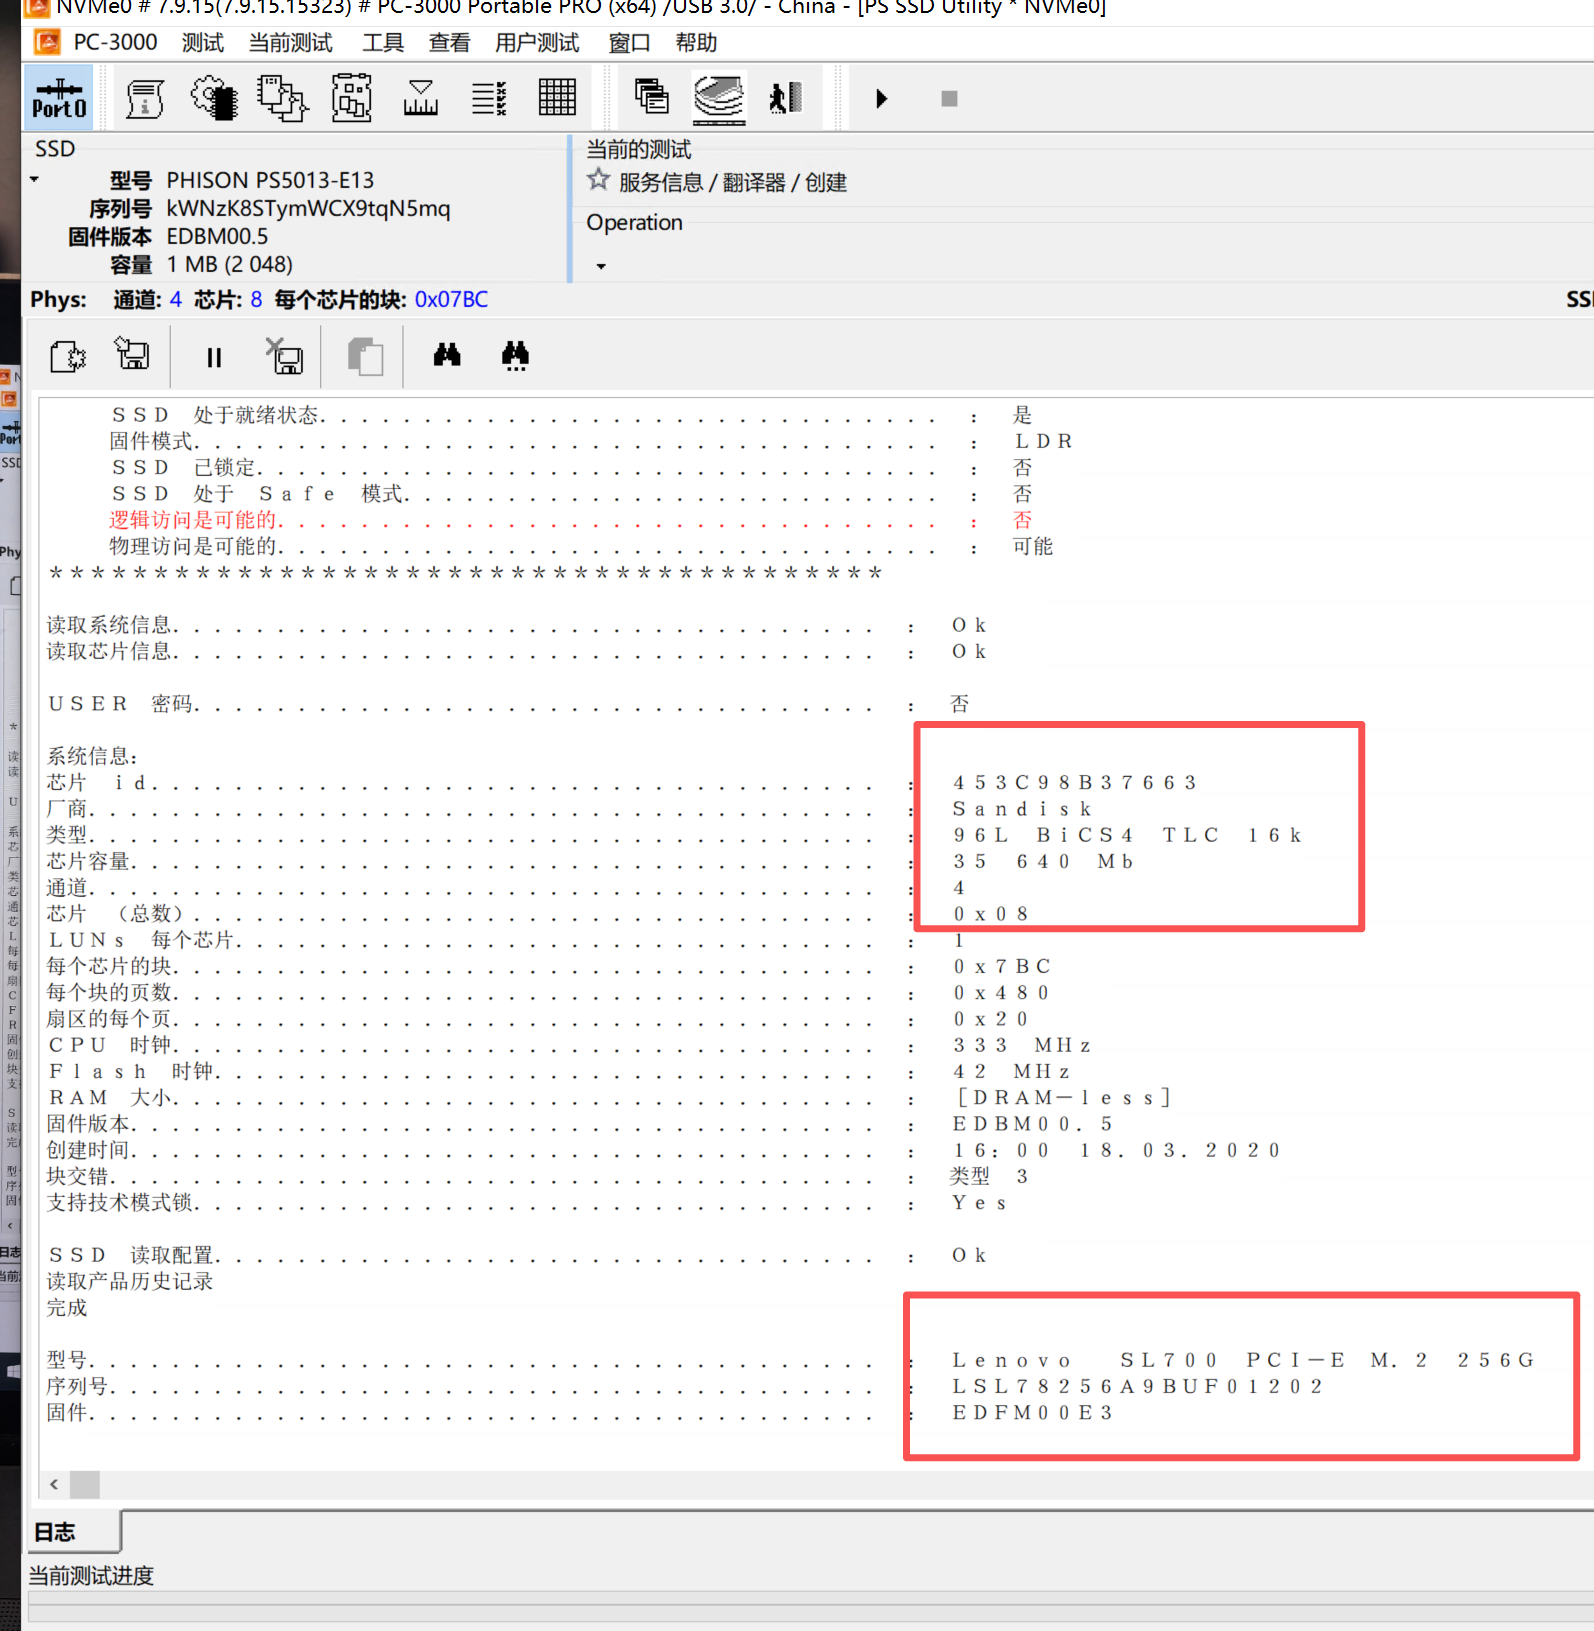This screenshot has height=1631, width=1594.
Task: Click the copy pages icon in log toolbar
Action: (365, 356)
